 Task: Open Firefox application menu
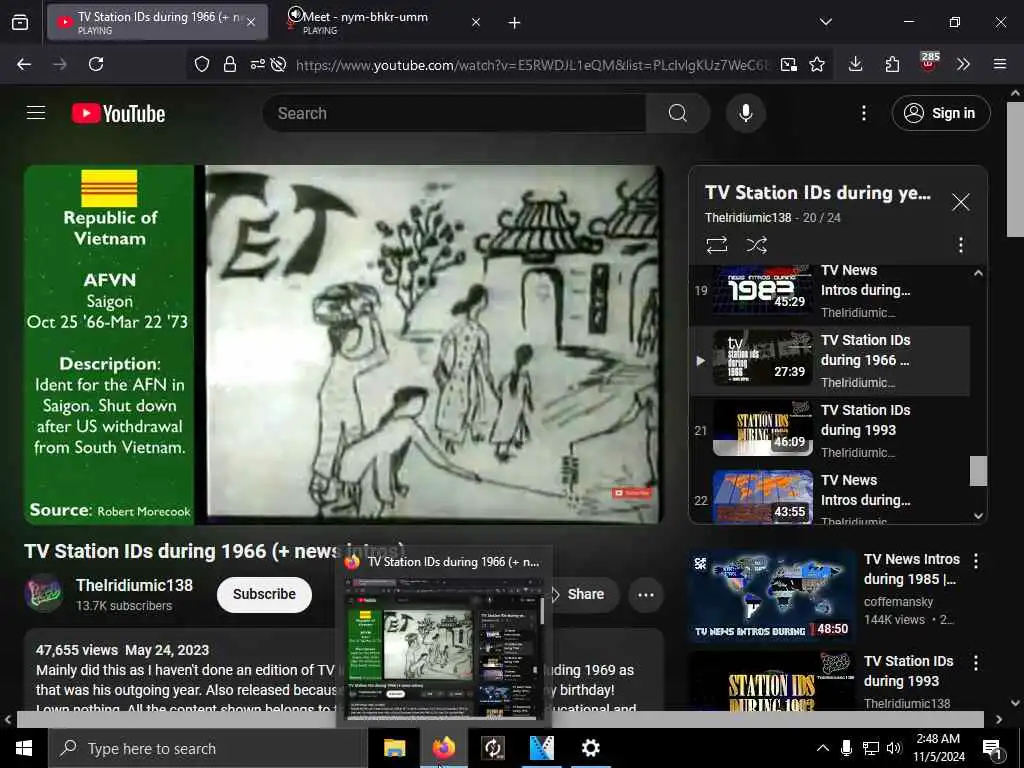pos(1000,64)
